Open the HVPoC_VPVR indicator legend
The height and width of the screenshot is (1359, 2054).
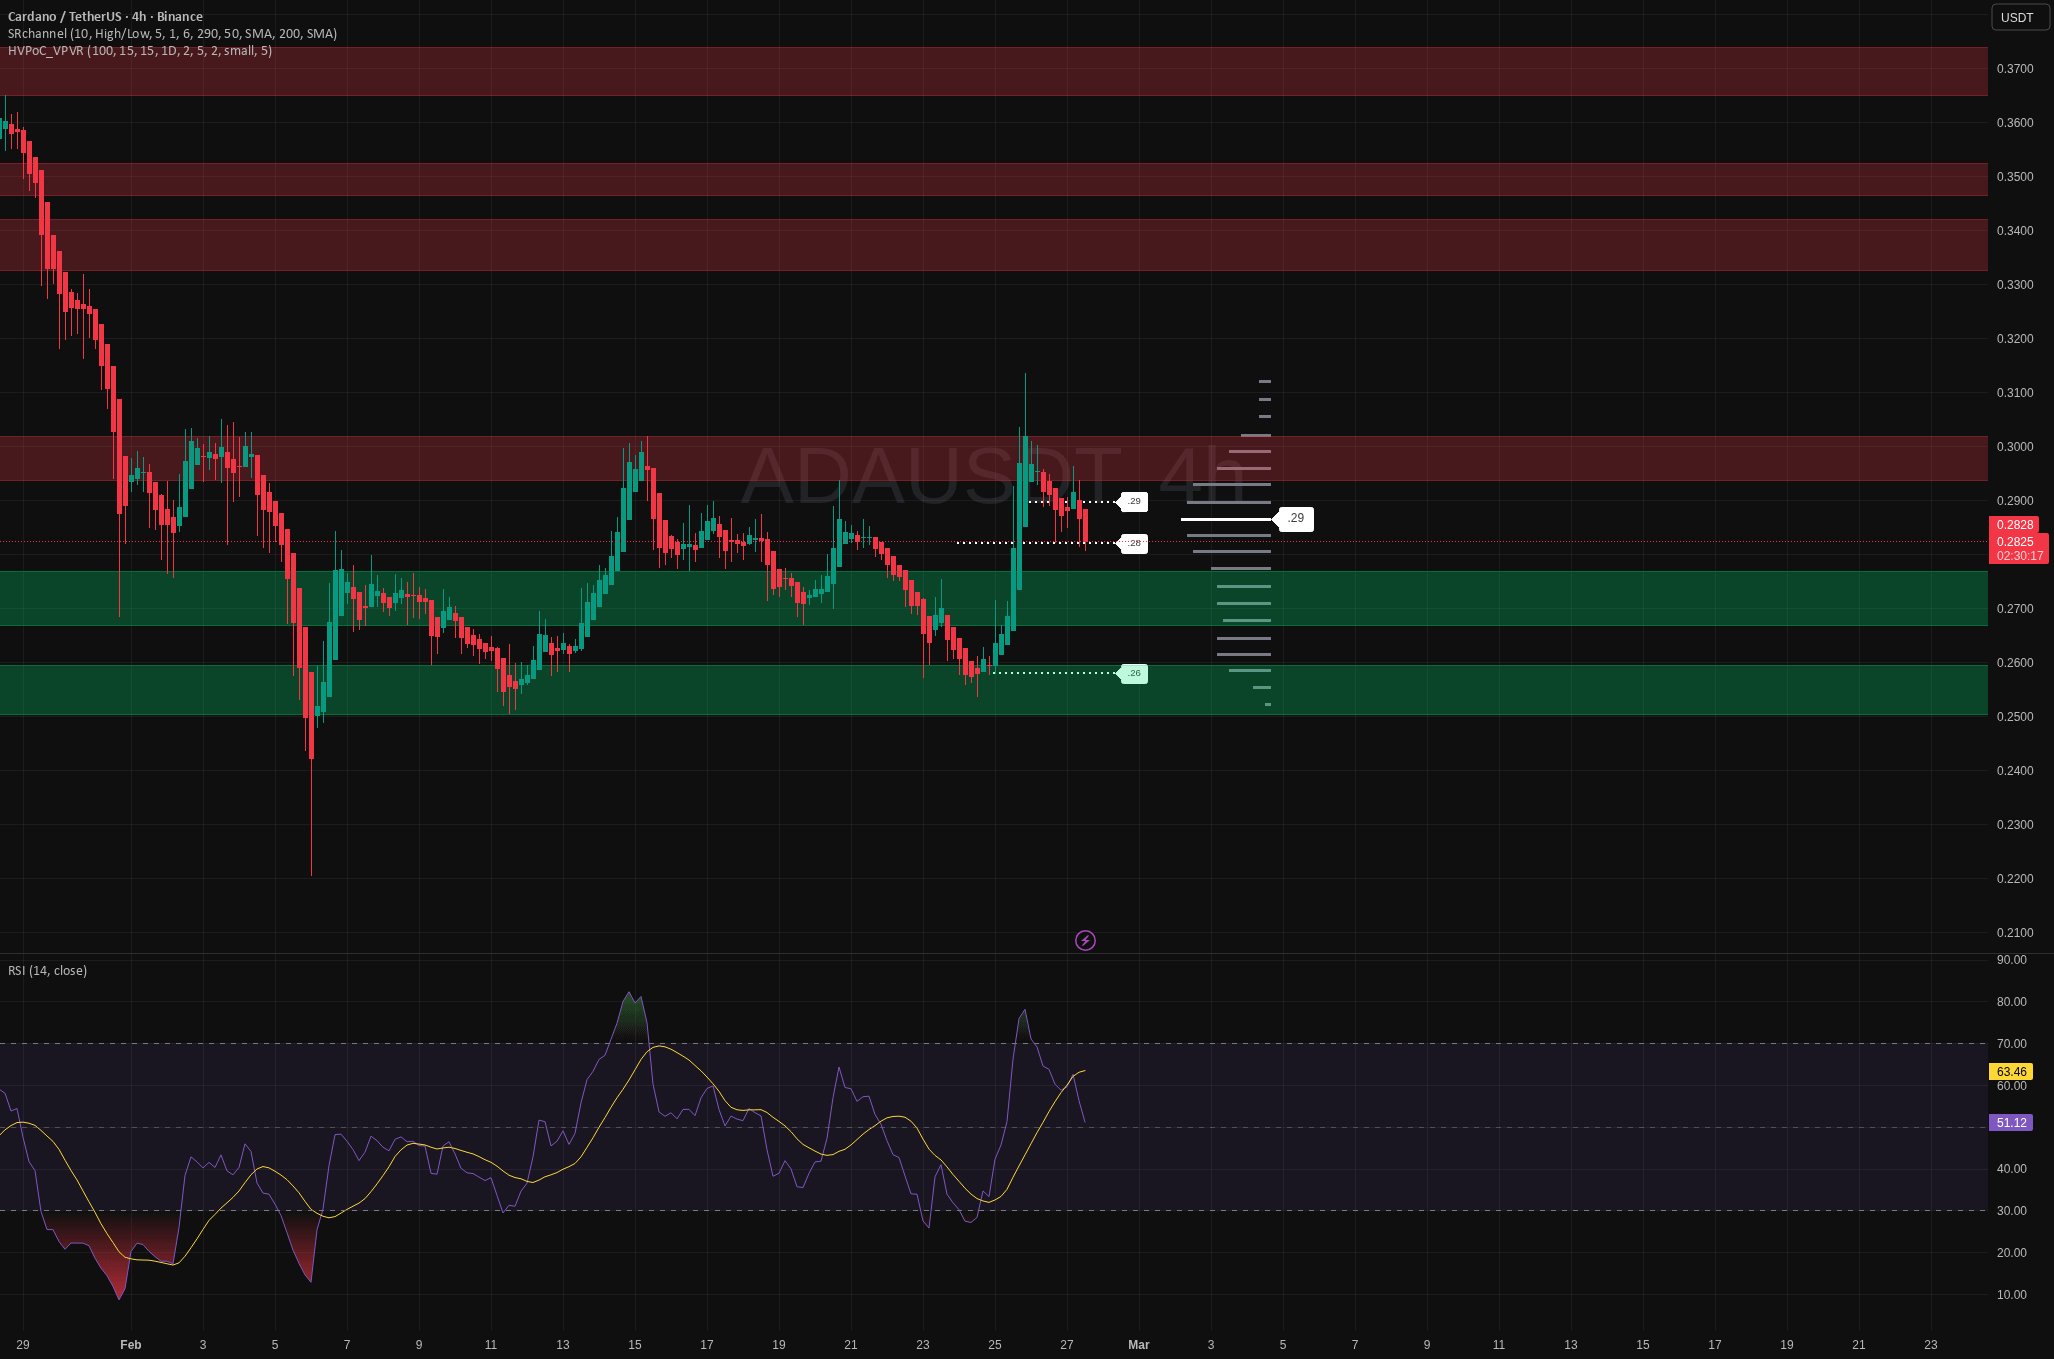click(x=140, y=51)
